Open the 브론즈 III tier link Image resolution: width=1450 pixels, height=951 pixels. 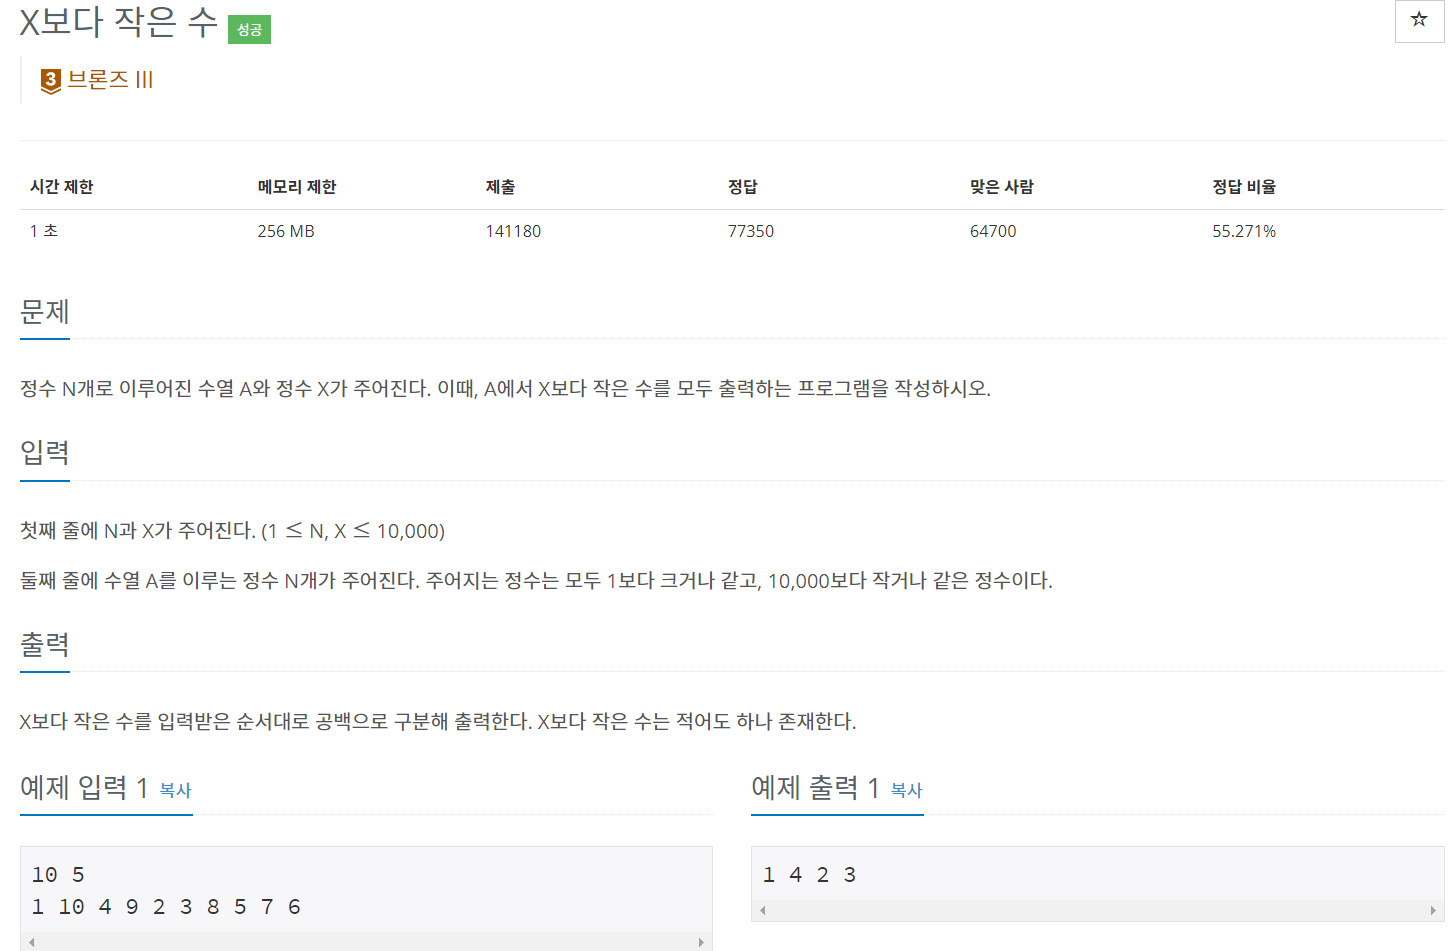tap(110, 80)
